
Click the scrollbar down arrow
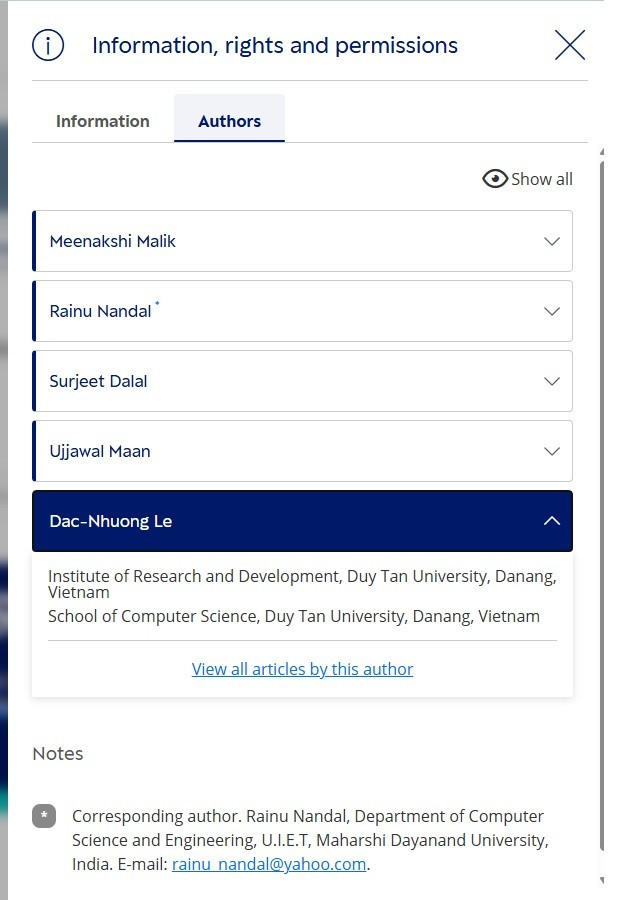pyautogui.click(x=602, y=880)
